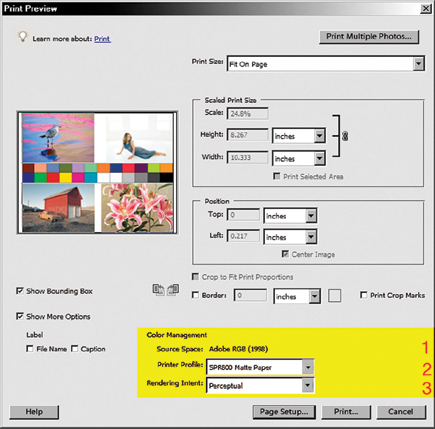The image size is (435, 429).
Task: Uncheck Show More Options
Action: (x=20, y=316)
